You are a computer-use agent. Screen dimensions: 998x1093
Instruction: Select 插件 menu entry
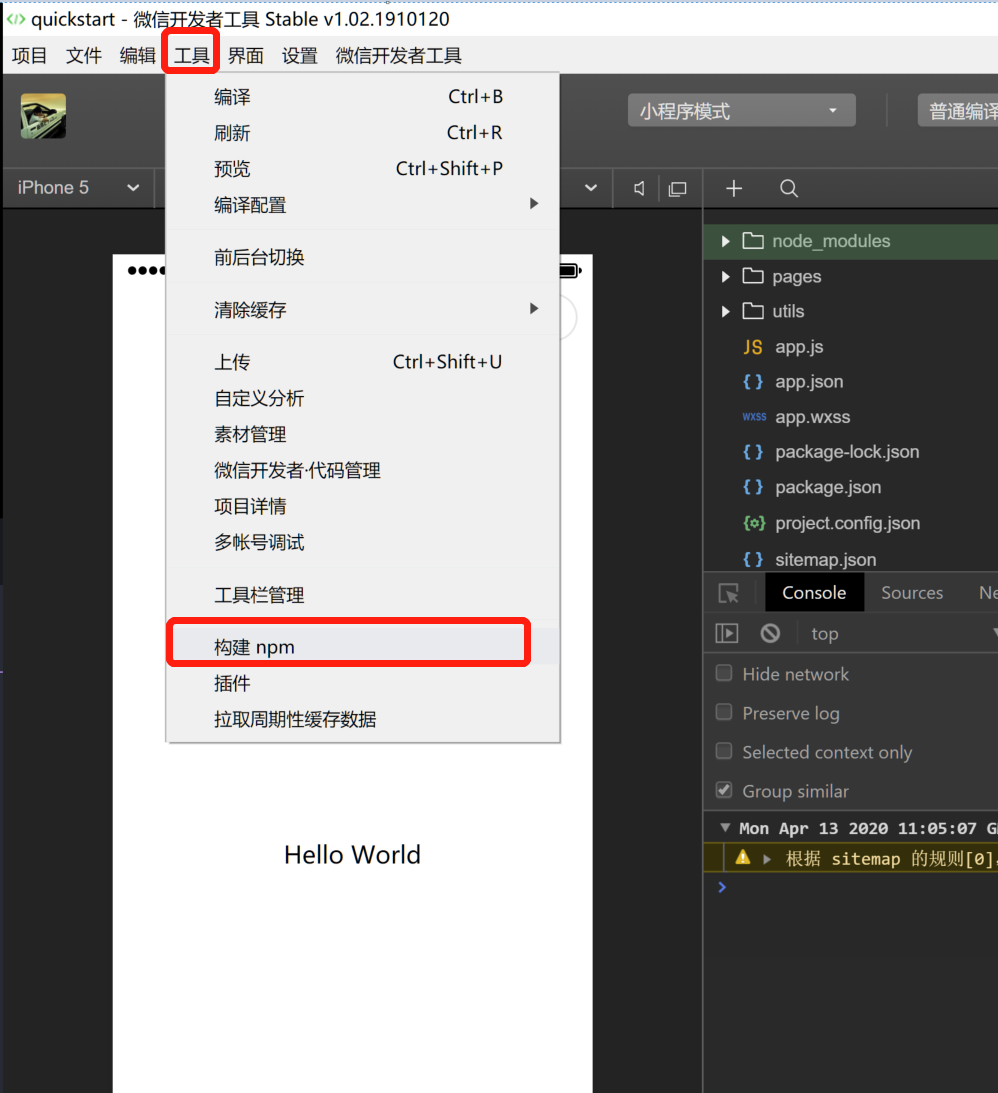[x=362, y=683]
